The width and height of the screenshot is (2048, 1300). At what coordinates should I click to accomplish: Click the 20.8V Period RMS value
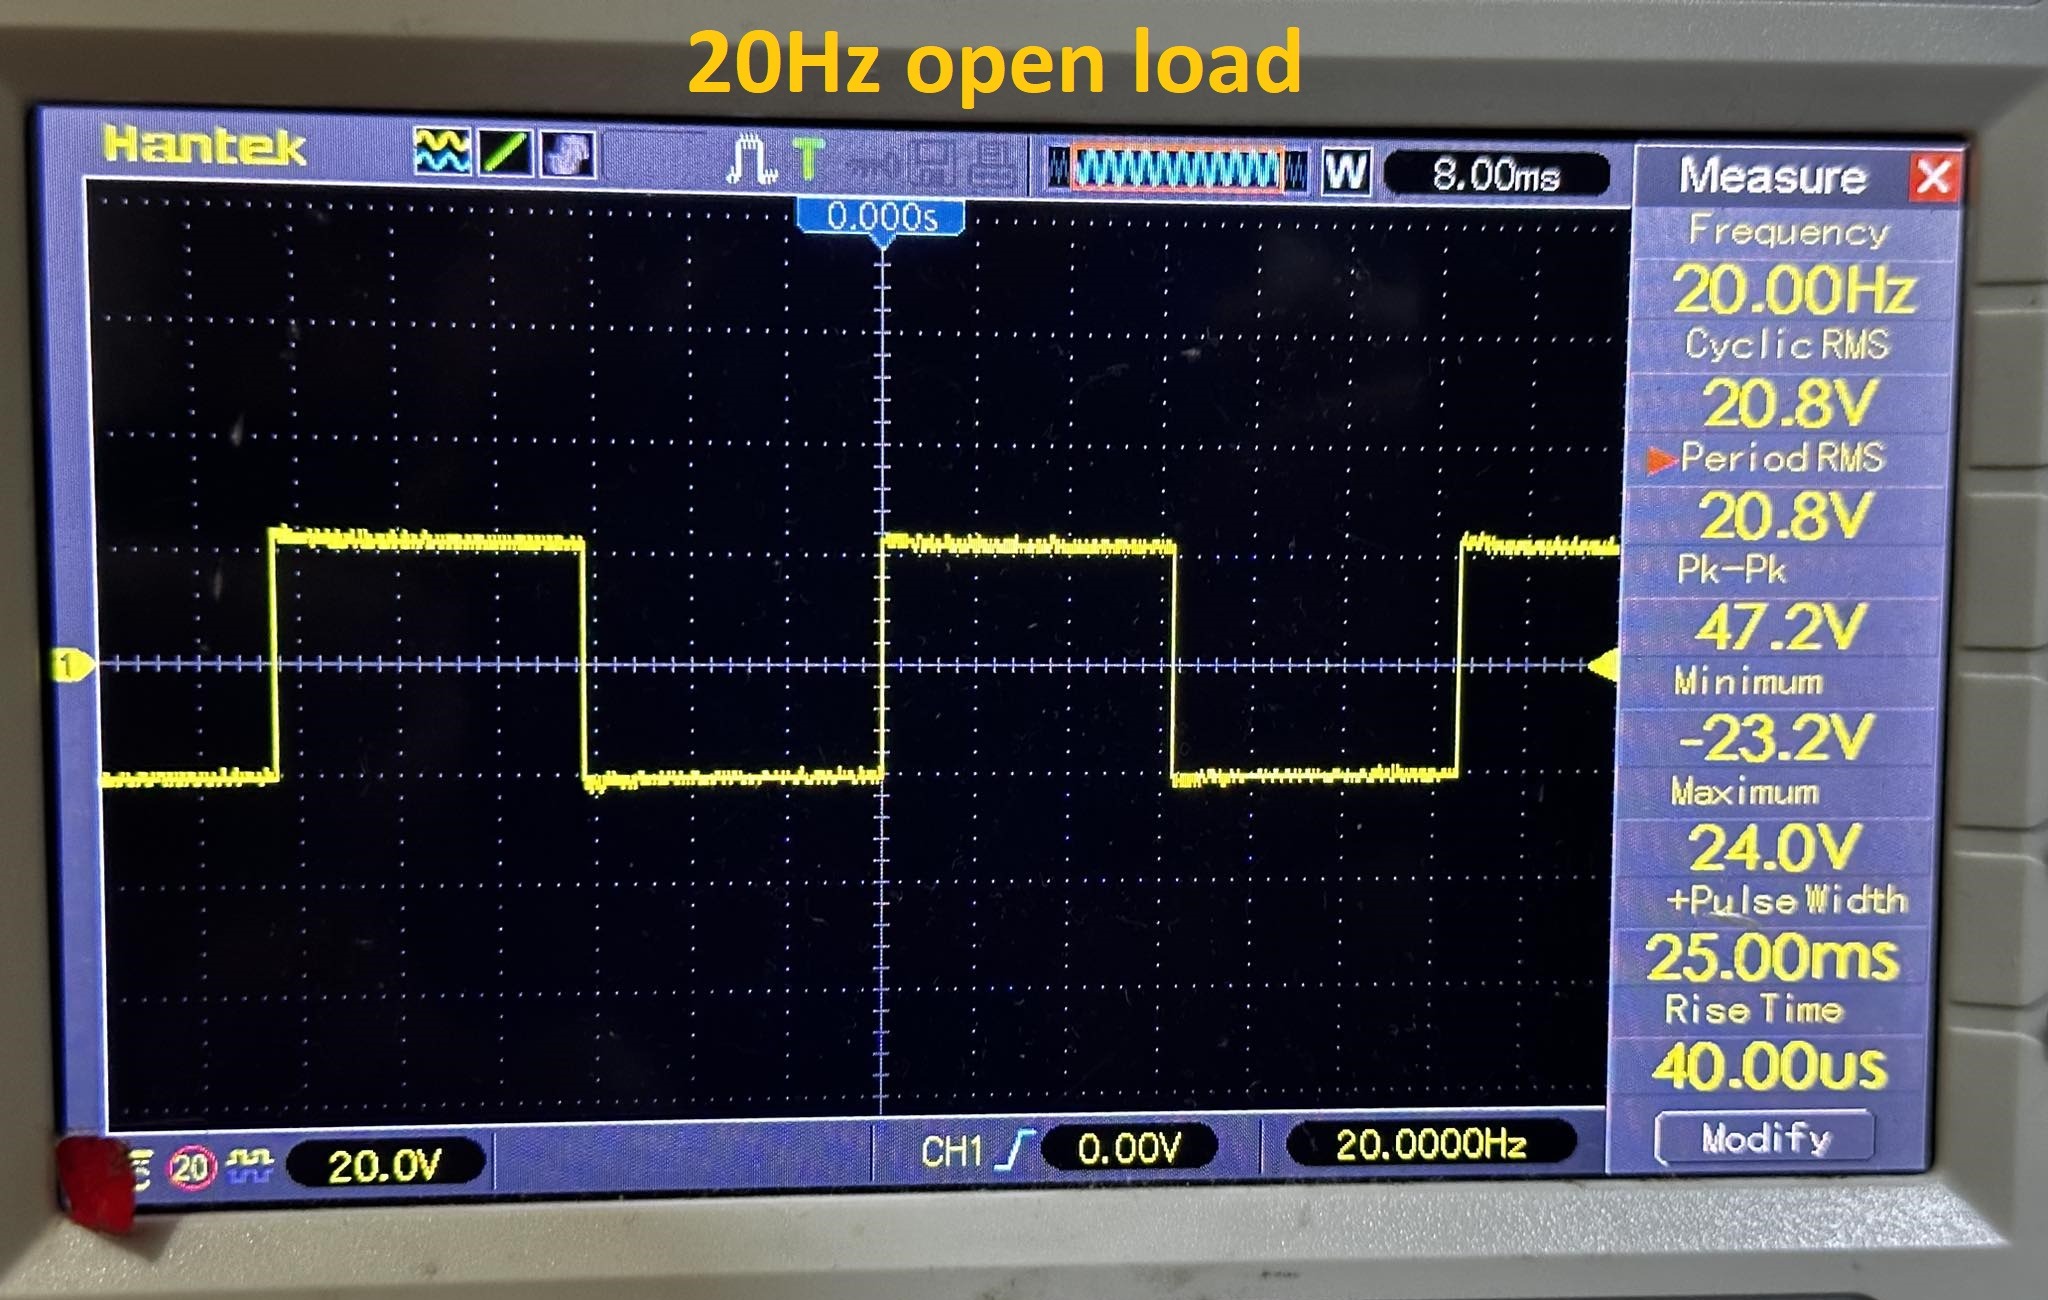tap(1785, 516)
